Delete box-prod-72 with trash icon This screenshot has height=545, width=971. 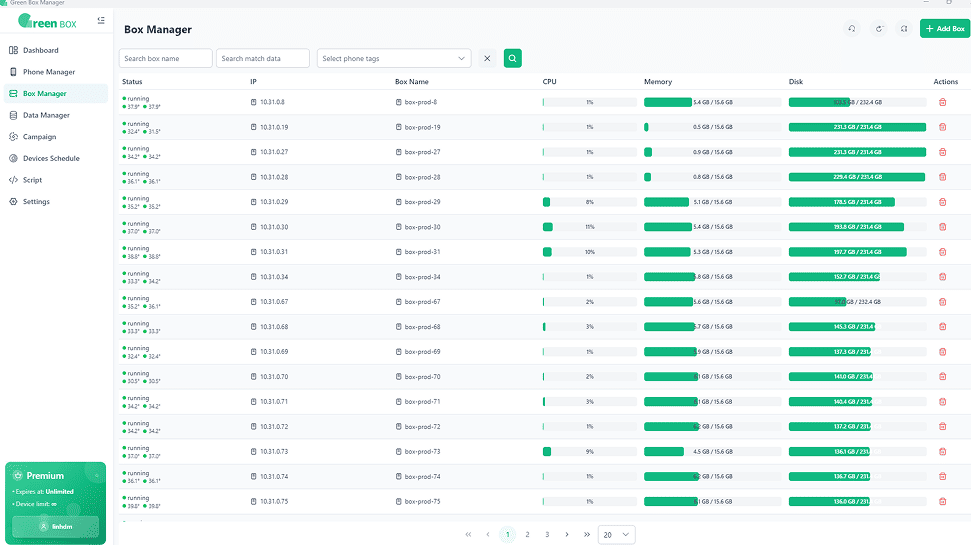[943, 427]
